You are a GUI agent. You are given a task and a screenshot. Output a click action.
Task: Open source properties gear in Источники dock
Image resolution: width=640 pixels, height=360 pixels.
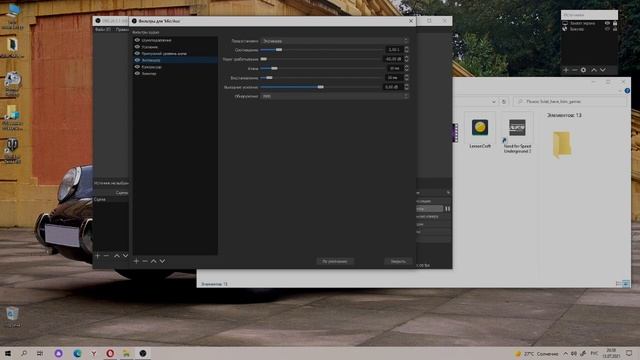pyautogui.click(x=583, y=70)
